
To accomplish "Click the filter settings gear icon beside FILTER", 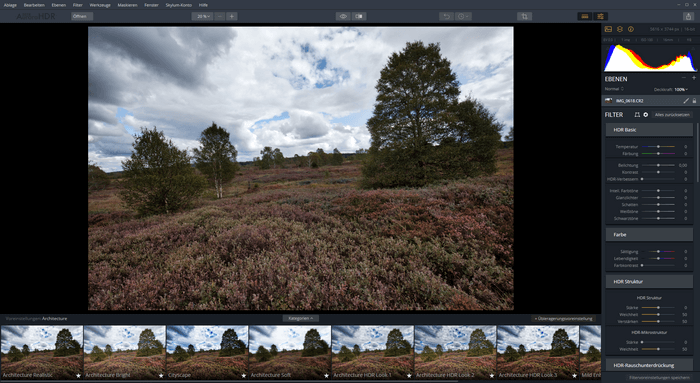I will (646, 115).
